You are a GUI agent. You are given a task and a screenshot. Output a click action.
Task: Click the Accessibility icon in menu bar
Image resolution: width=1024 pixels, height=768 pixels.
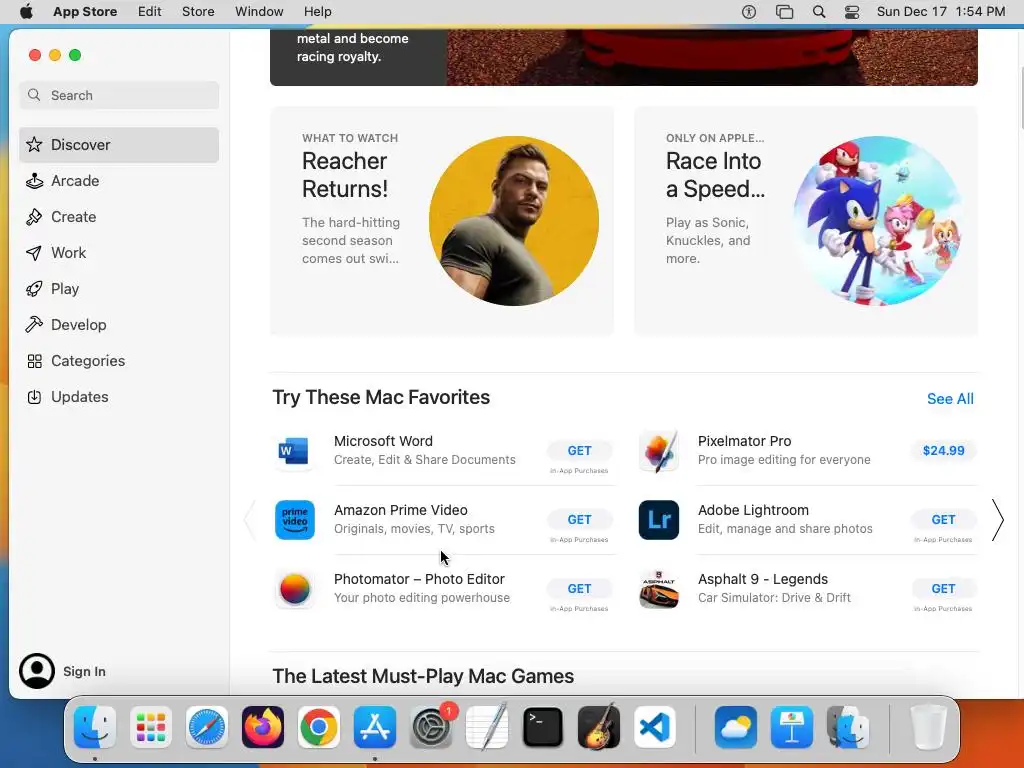(749, 12)
